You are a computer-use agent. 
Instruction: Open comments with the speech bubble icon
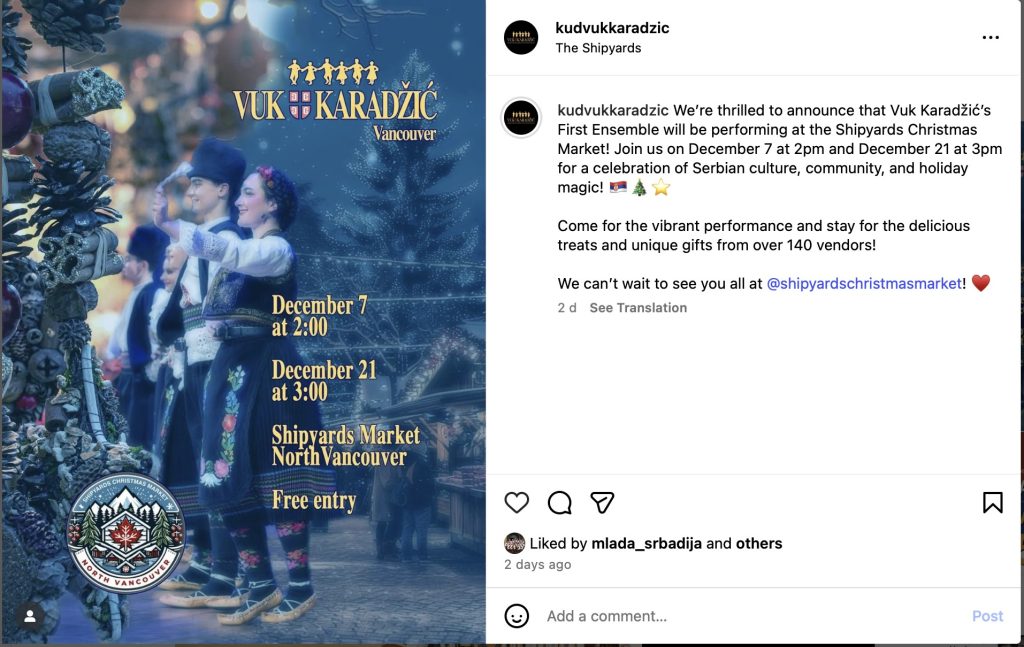point(560,503)
